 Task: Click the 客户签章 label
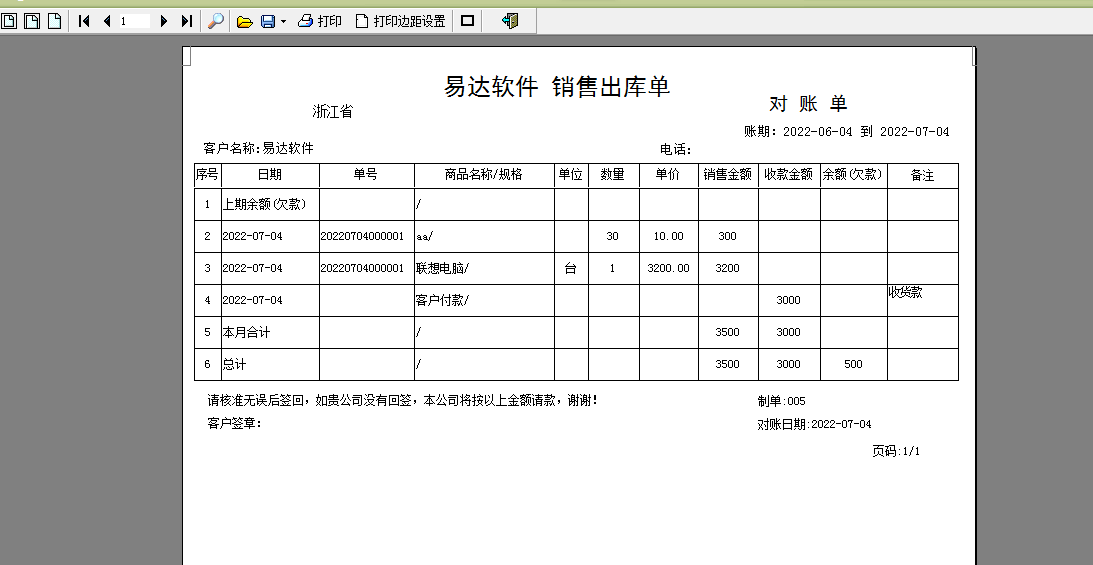pyautogui.click(x=234, y=423)
